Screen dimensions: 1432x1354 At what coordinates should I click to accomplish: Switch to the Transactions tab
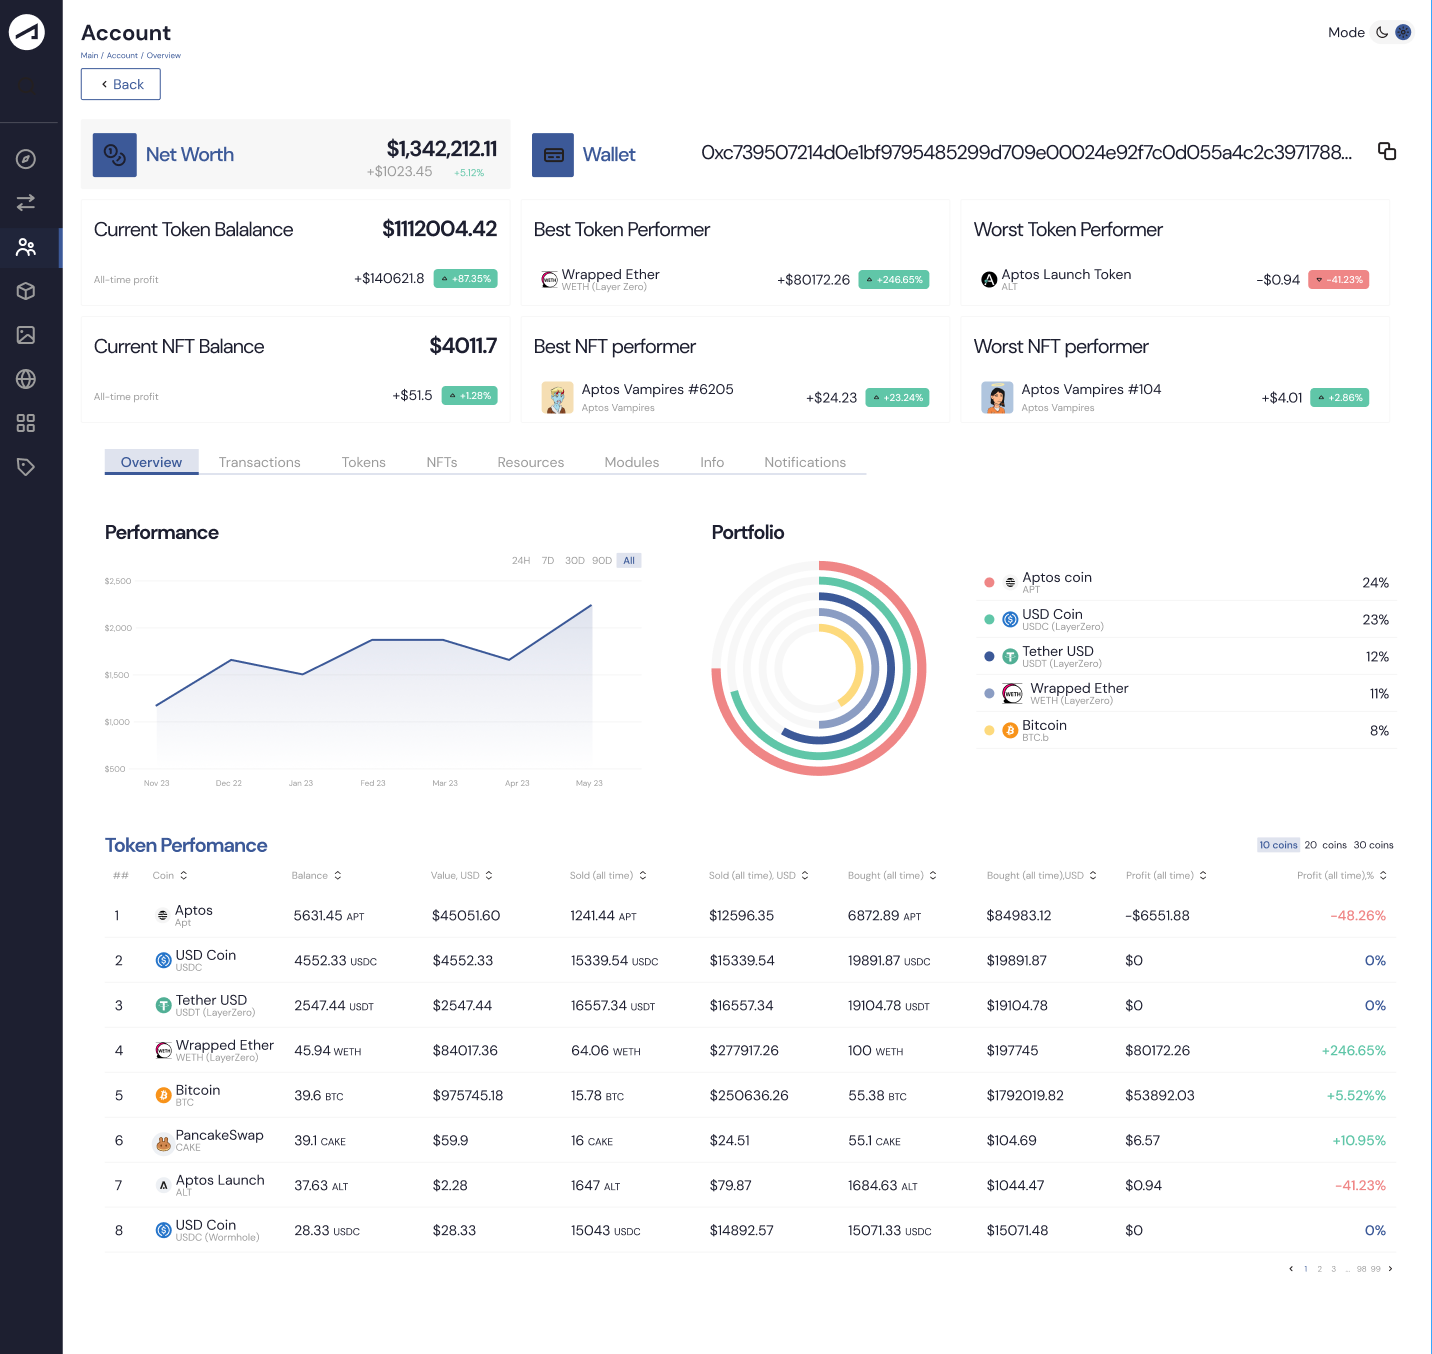pos(260,462)
